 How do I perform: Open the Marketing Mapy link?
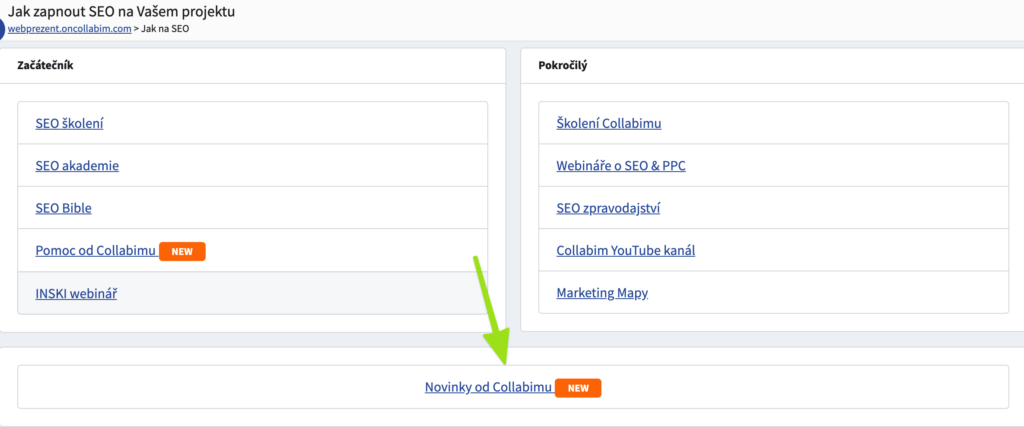602,293
